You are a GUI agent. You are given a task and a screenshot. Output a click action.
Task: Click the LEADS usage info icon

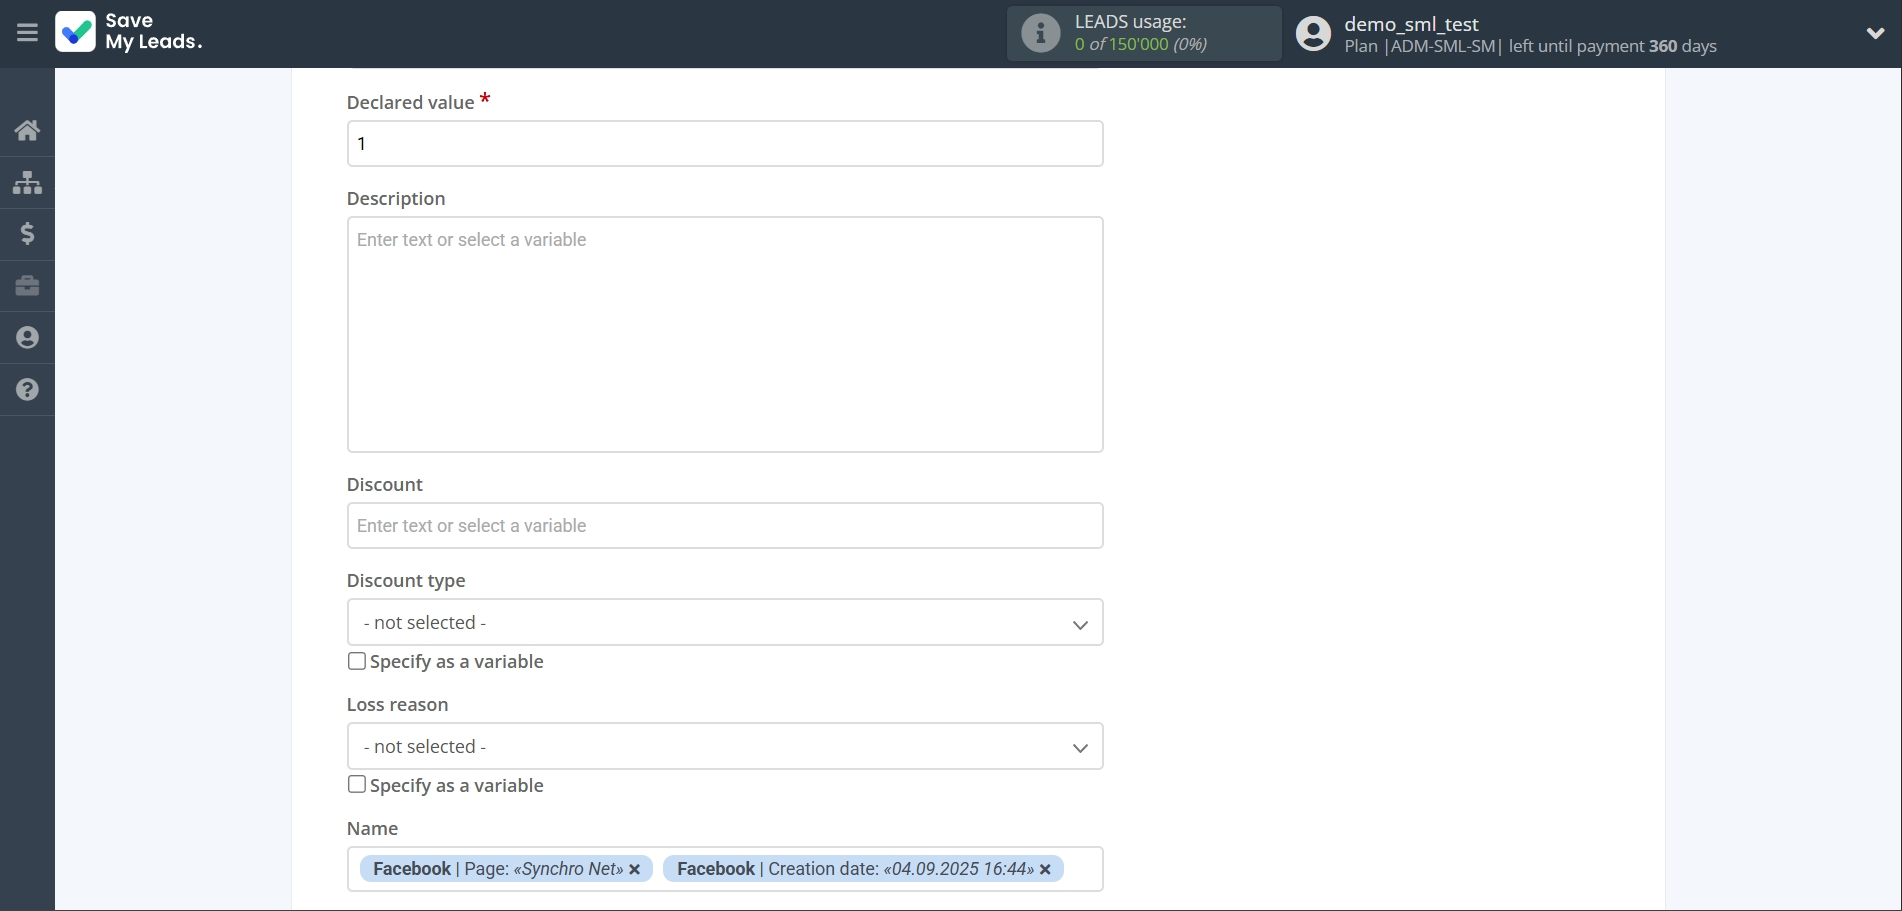pyautogui.click(x=1040, y=33)
